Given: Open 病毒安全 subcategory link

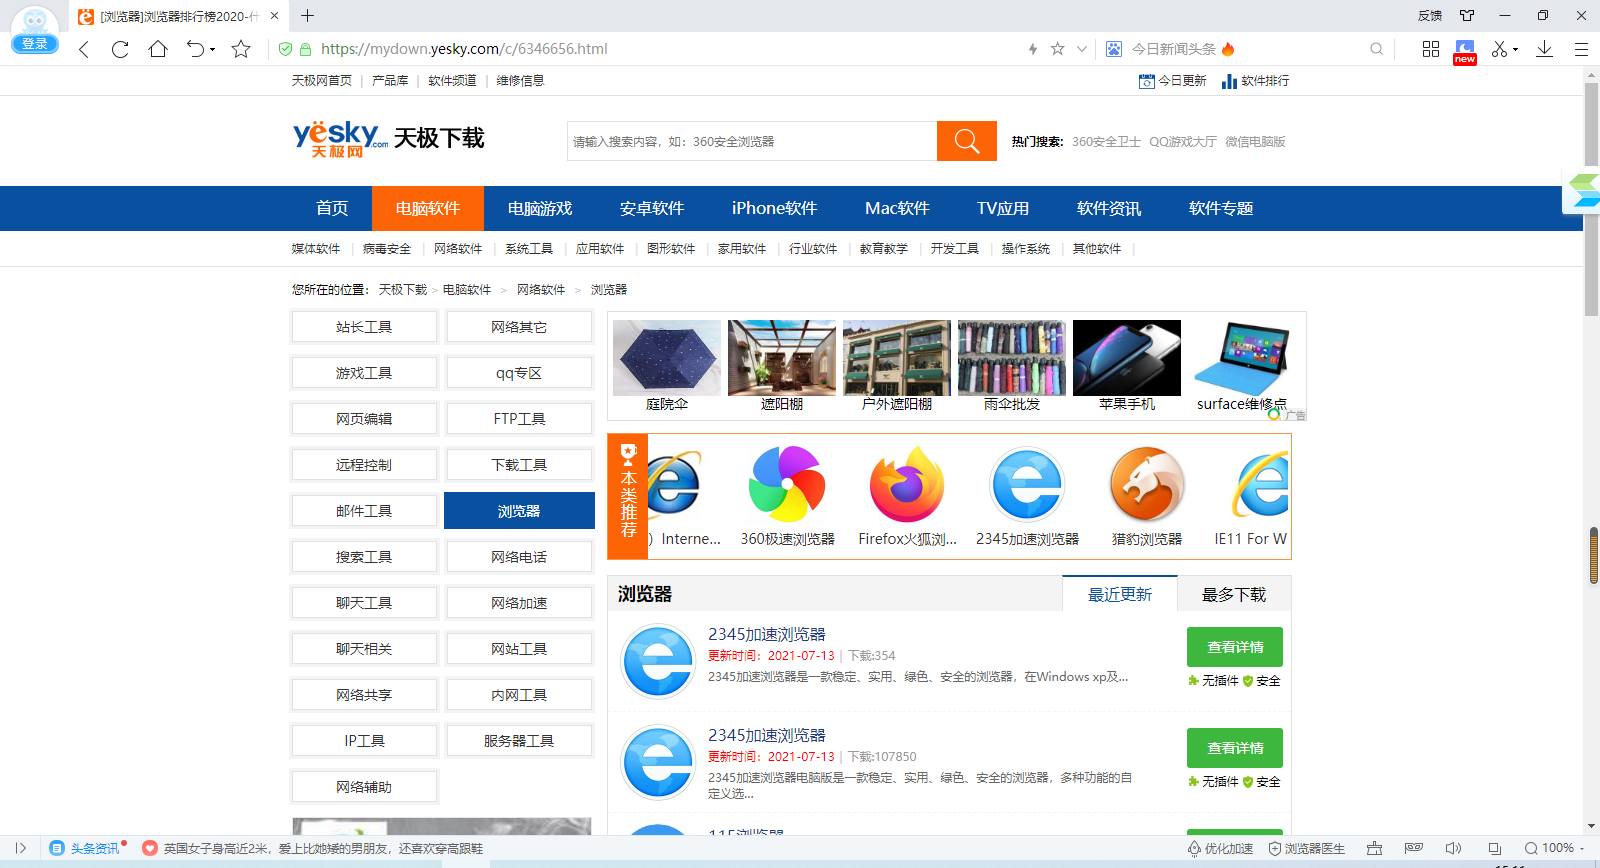Looking at the screenshot, I should 387,249.
